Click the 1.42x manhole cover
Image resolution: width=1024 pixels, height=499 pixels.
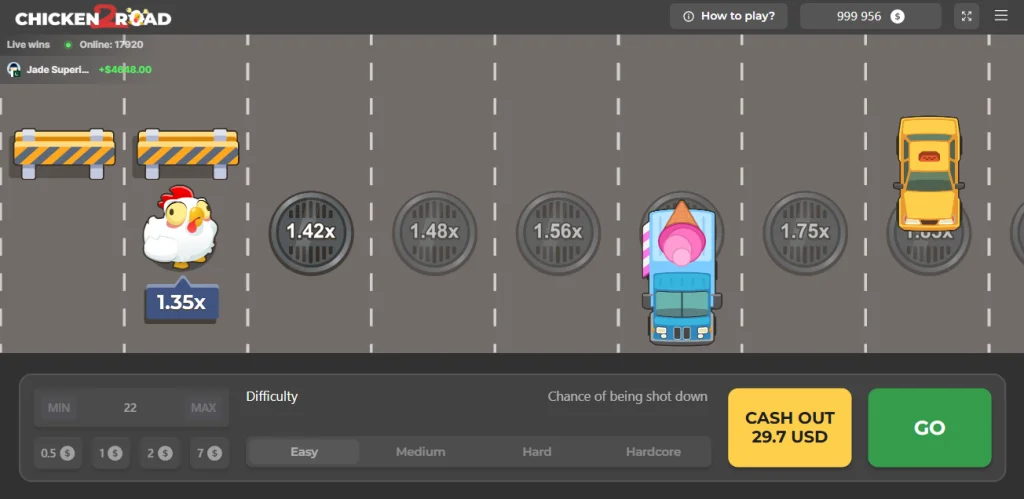coord(311,233)
